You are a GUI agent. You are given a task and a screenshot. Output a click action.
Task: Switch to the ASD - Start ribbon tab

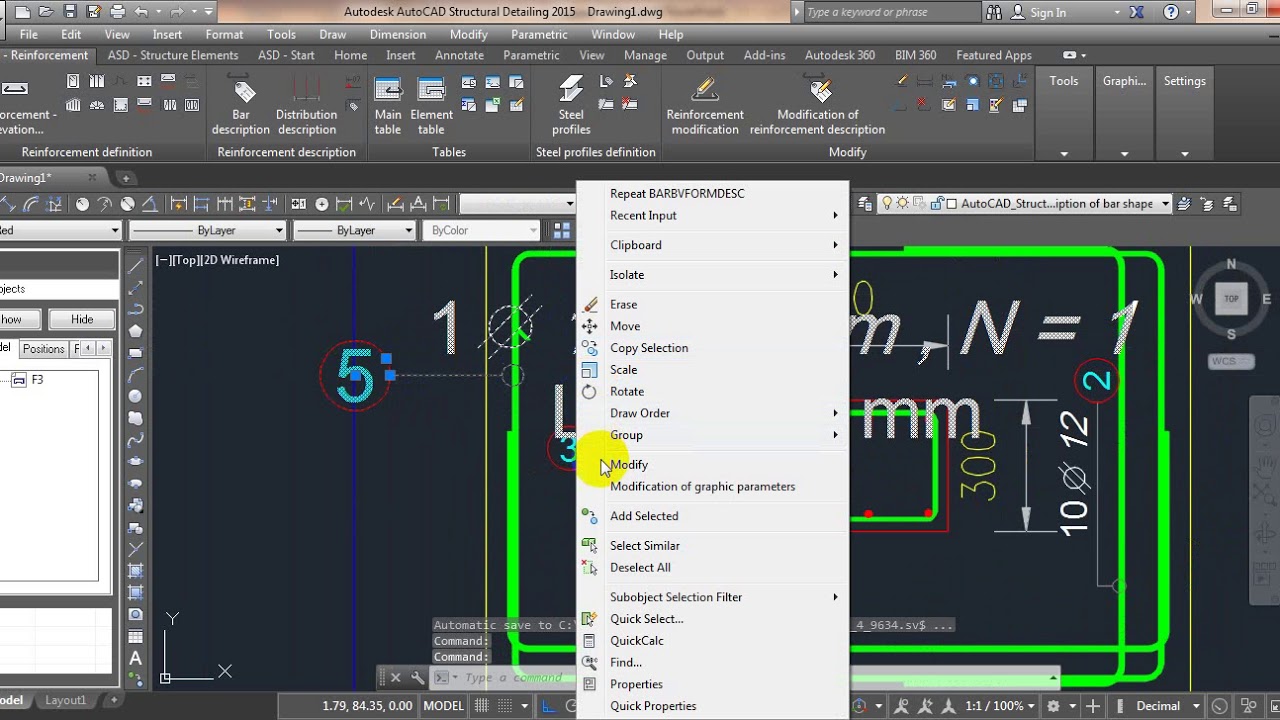coord(286,56)
